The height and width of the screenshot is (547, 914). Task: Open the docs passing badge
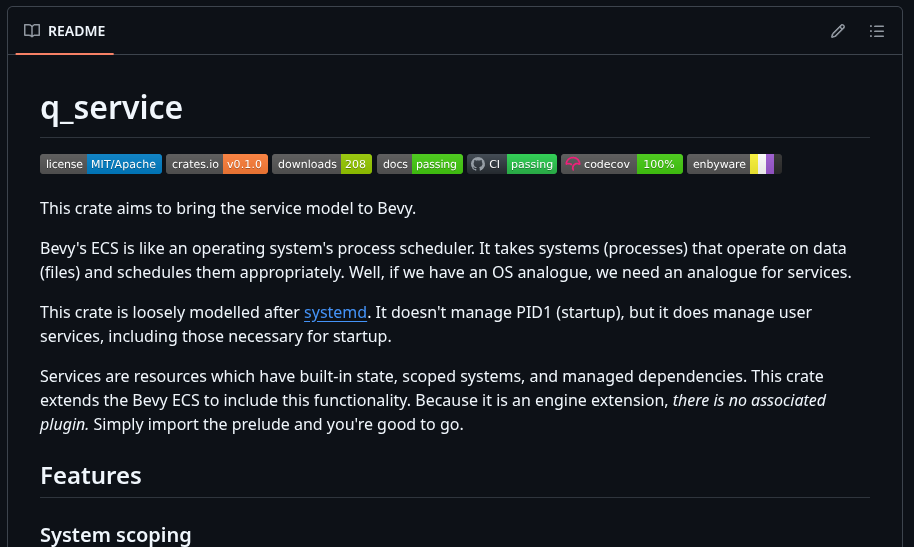point(419,164)
